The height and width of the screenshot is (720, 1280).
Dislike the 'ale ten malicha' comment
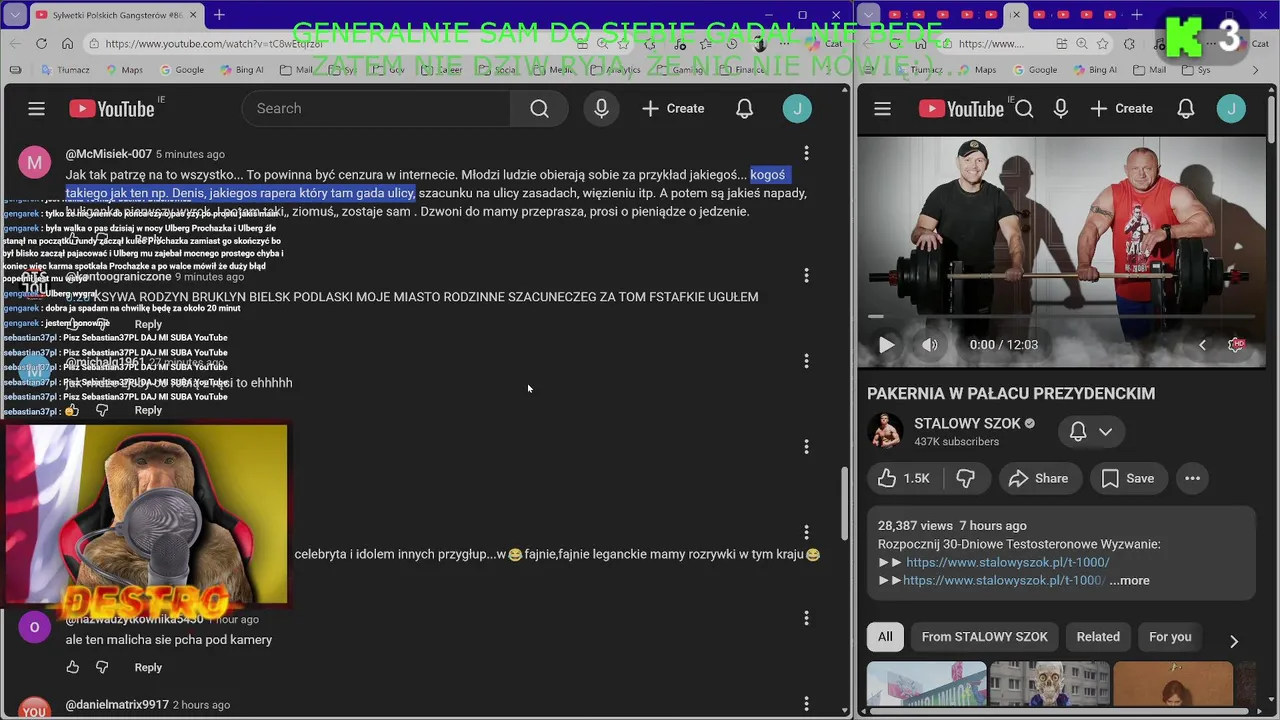pyautogui.click(x=102, y=667)
